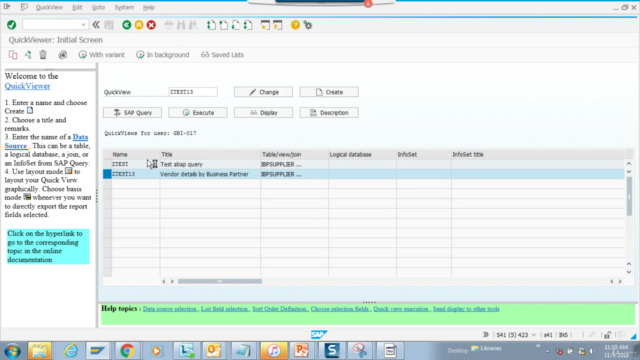
Task: Click the row selector for ZTEST13
Action: 107,174
